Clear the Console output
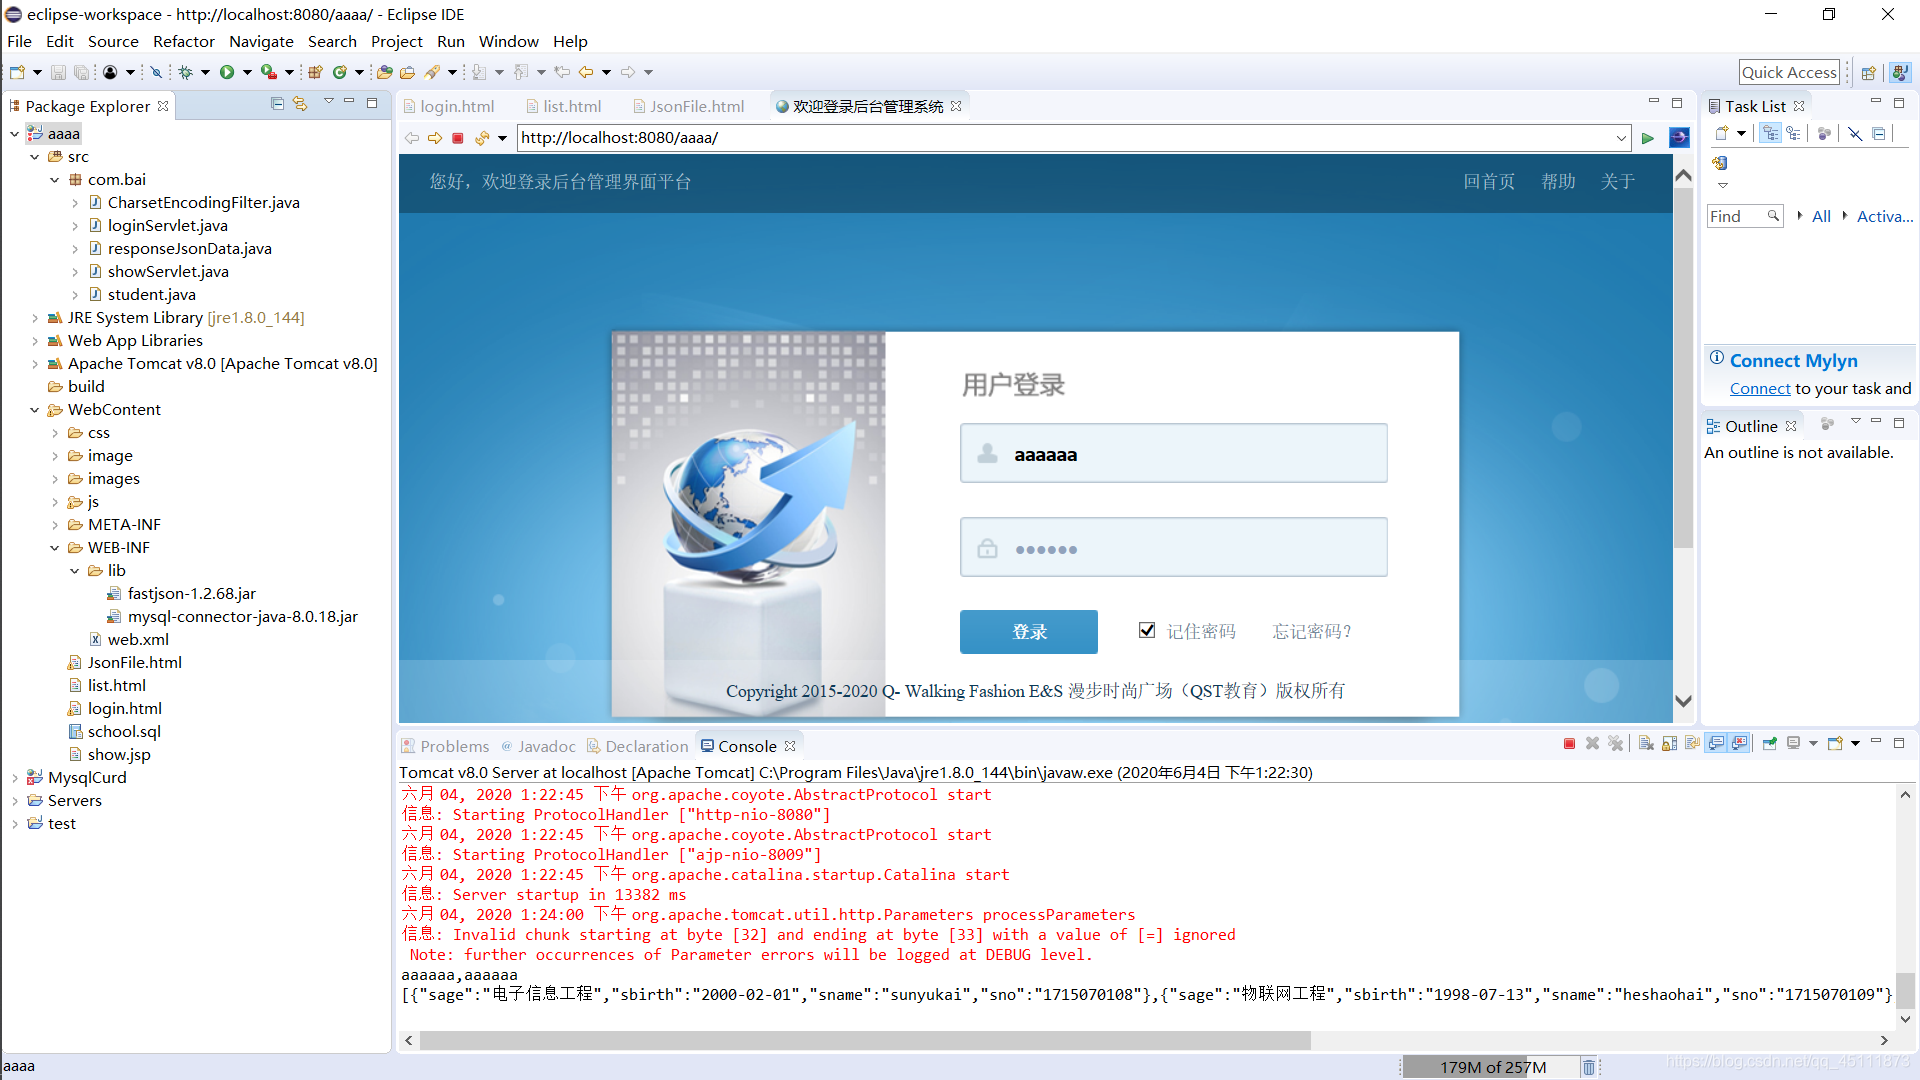The width and height of the screenshot is (1920, 1080). click(1645, 743)
